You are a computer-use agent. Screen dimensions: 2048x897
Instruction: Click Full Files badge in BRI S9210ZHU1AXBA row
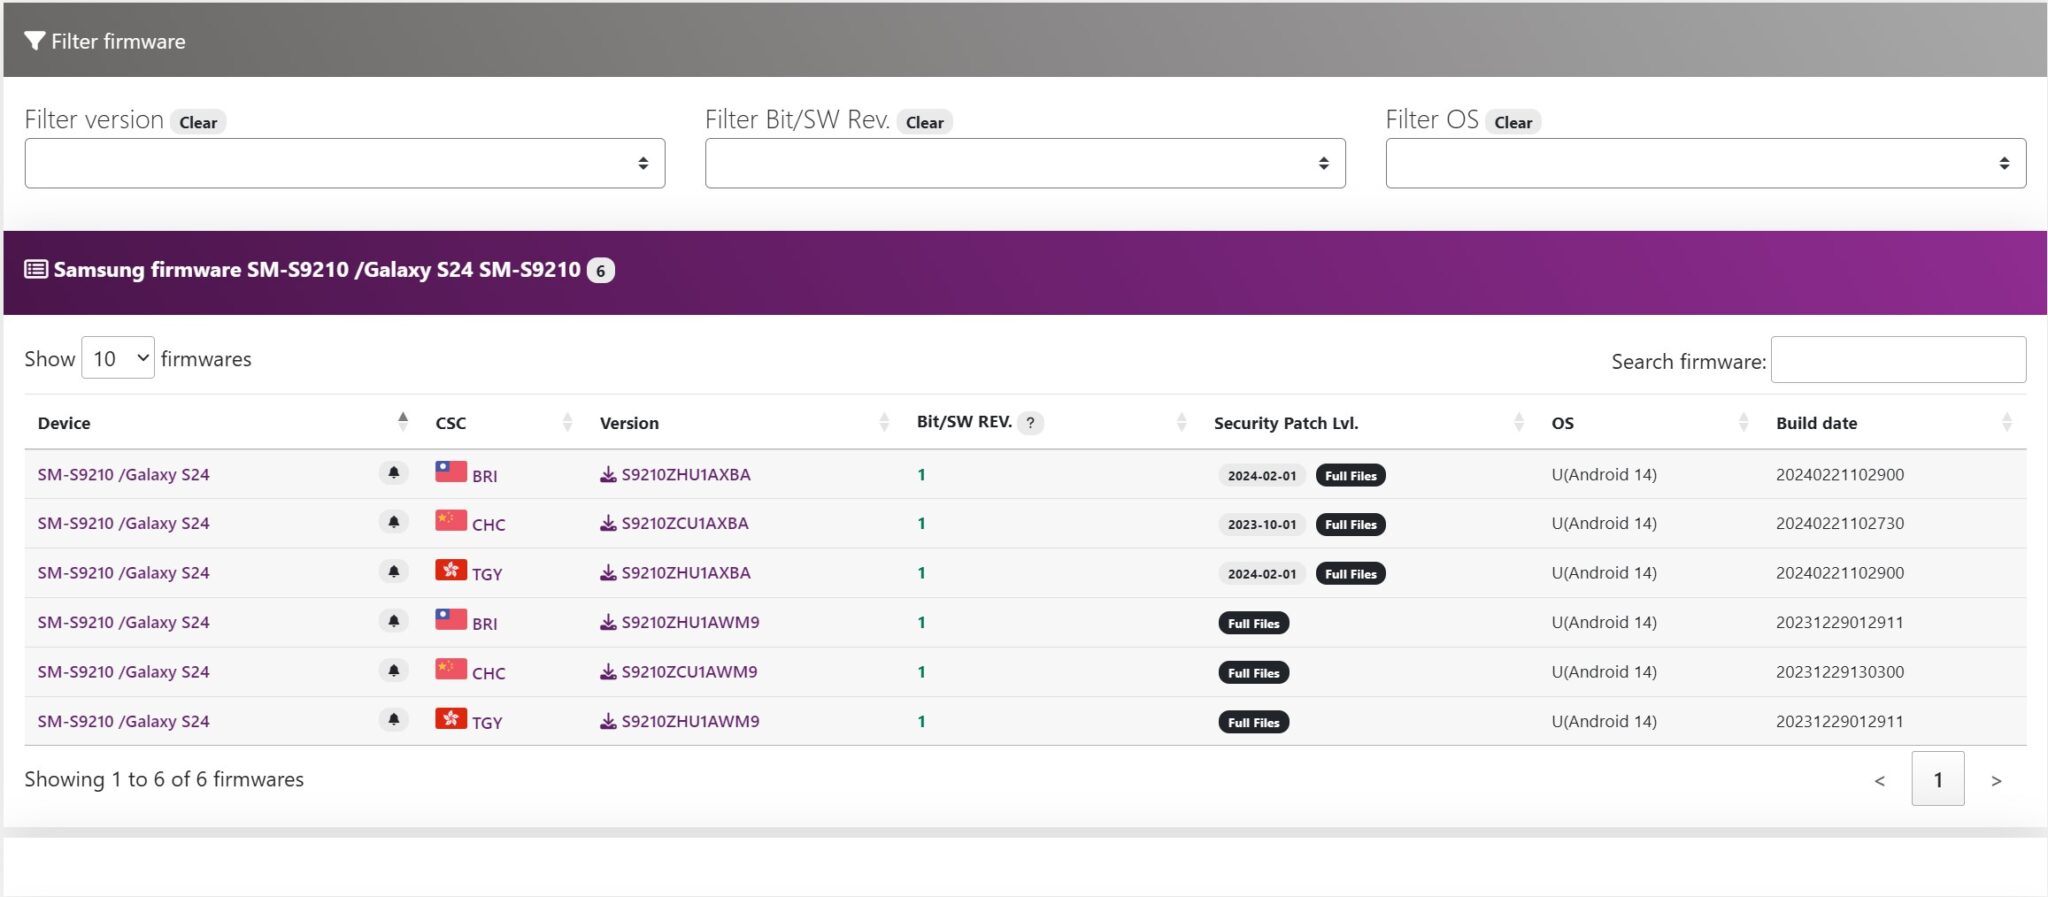click(1351, 476)
